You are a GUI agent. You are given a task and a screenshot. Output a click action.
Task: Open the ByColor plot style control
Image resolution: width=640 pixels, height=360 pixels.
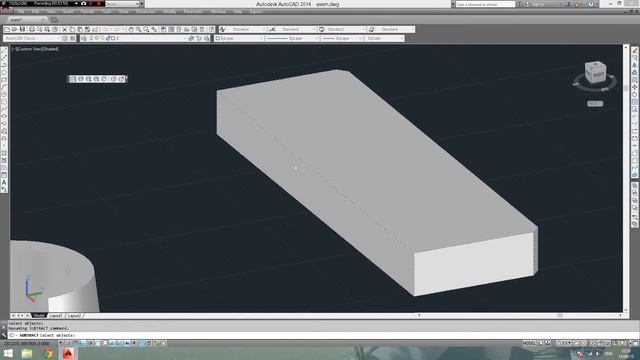pos(384,38)
